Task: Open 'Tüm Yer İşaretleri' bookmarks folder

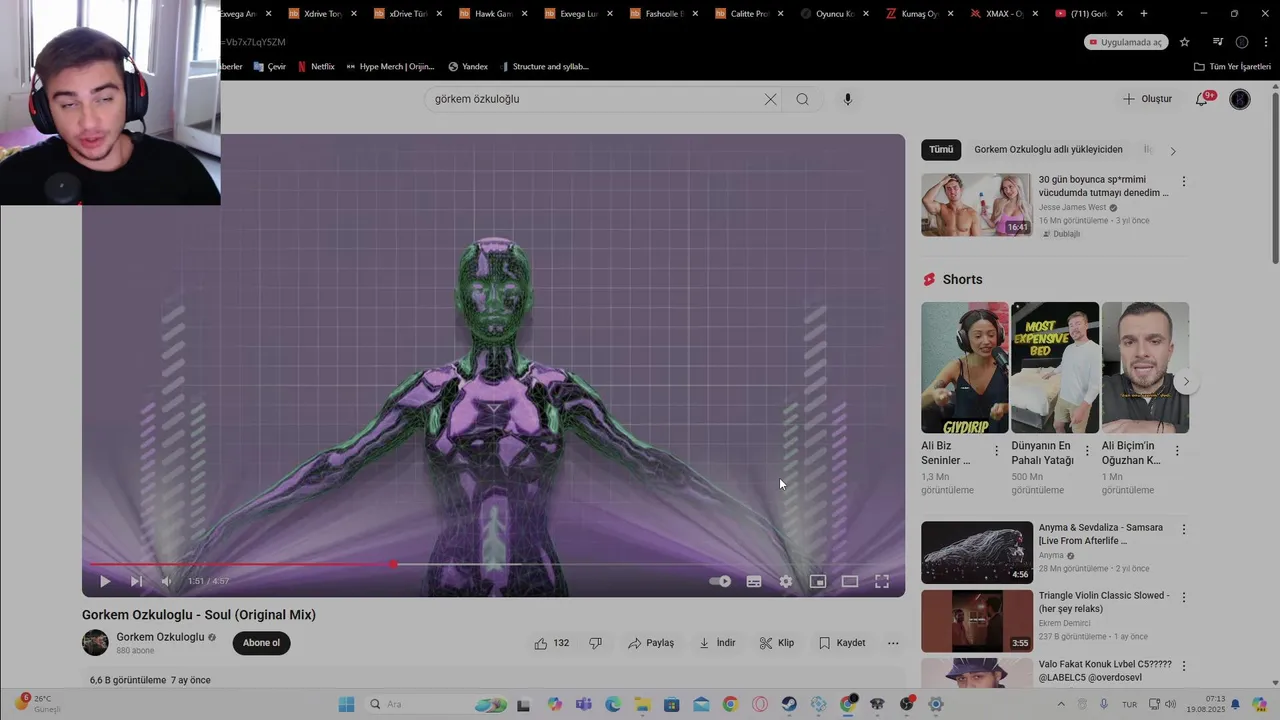Action: coord(1234,67)
